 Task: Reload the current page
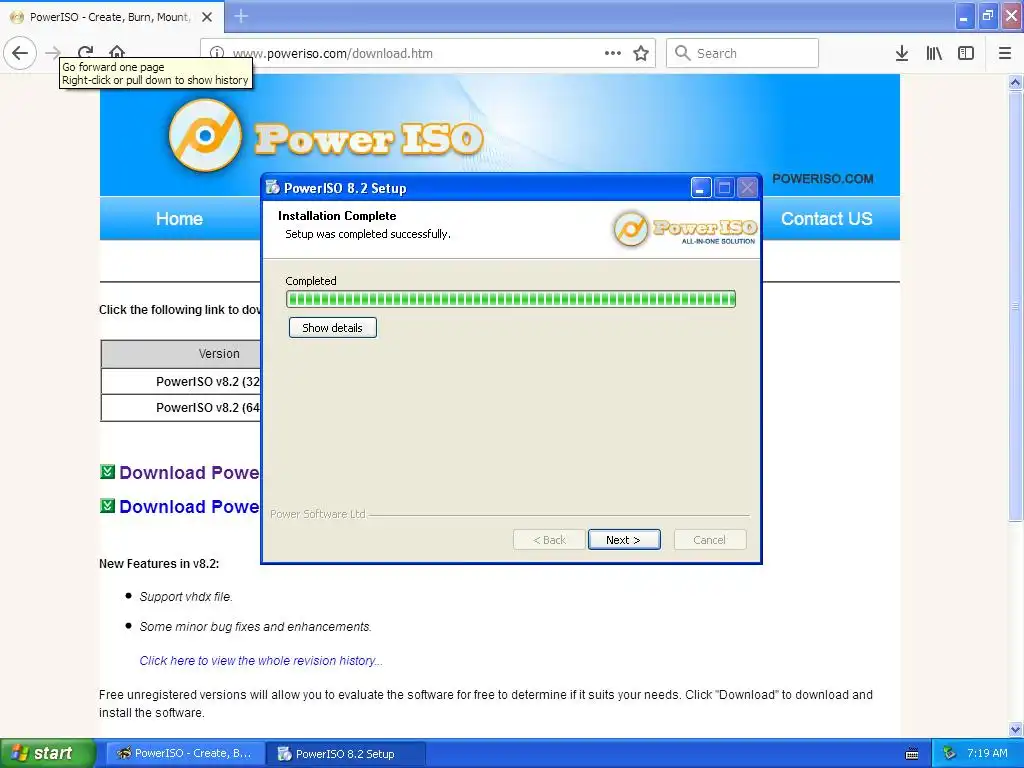tap(86, 51)
